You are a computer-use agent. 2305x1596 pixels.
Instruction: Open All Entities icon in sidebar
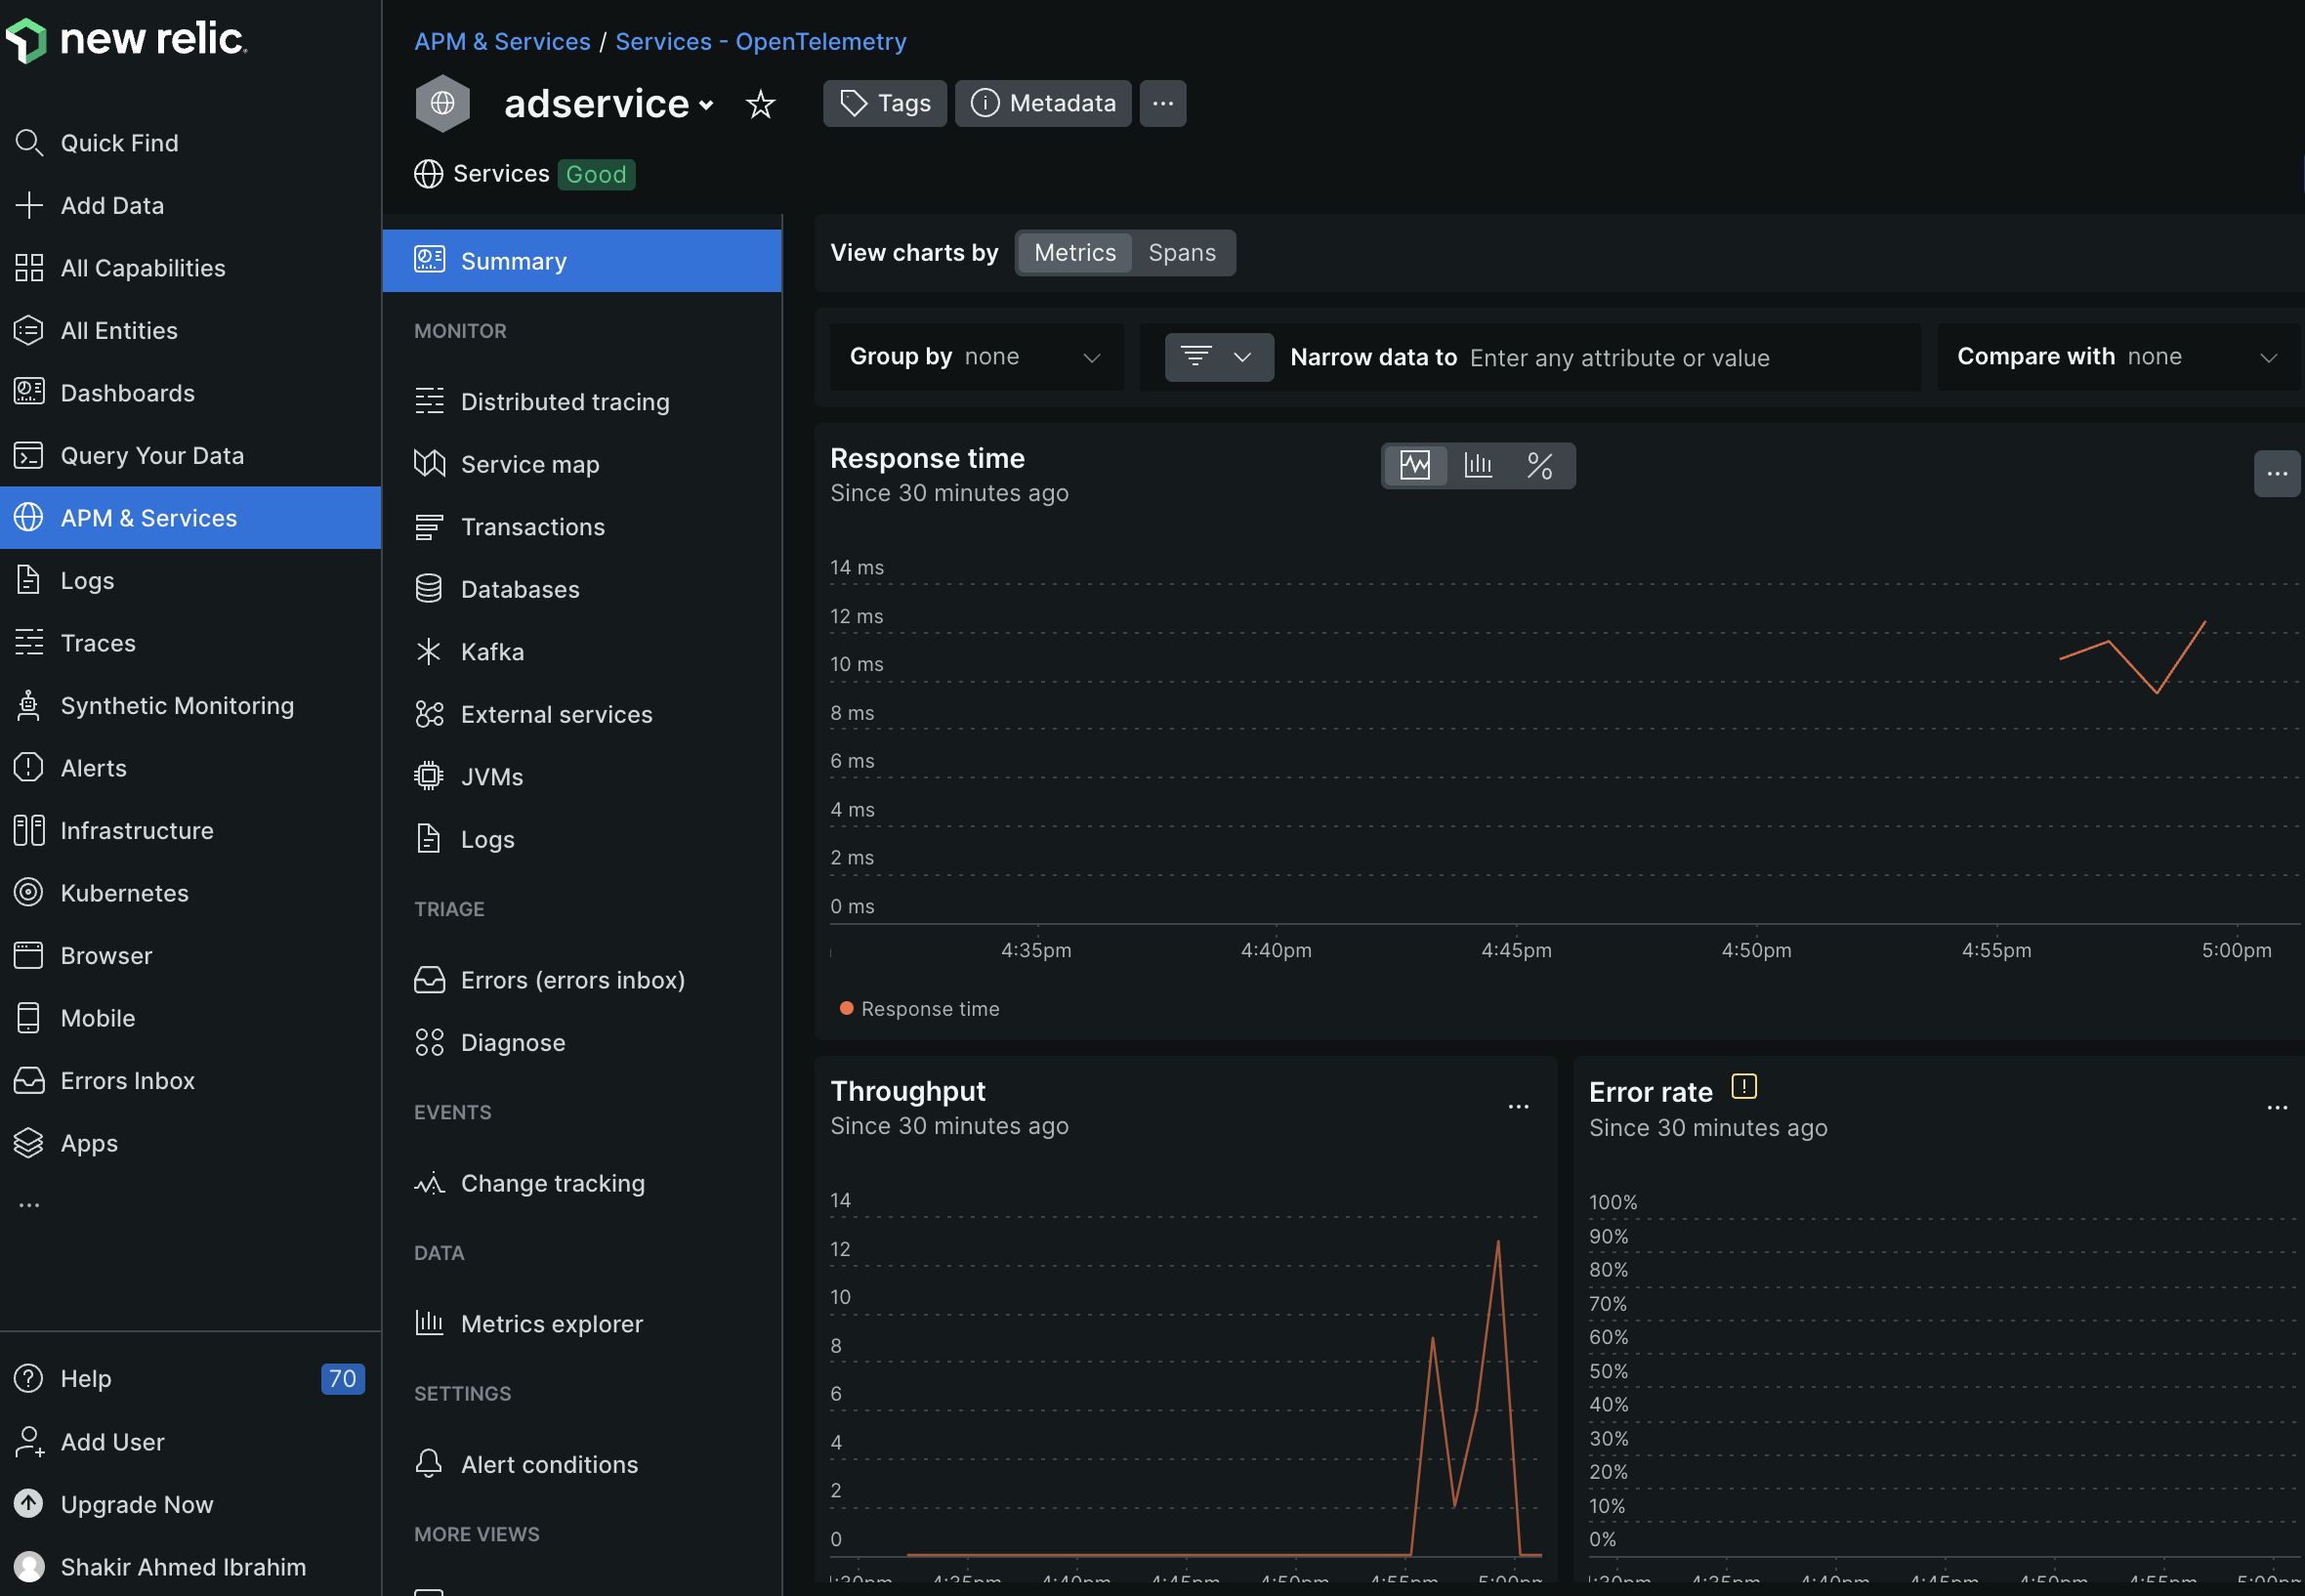tap(29, 330)
